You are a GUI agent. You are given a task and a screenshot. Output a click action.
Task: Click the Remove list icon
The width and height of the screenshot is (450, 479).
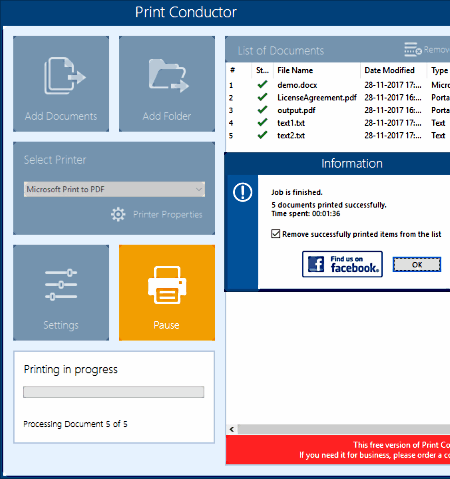pyautogui.click(x=413, y=49)
